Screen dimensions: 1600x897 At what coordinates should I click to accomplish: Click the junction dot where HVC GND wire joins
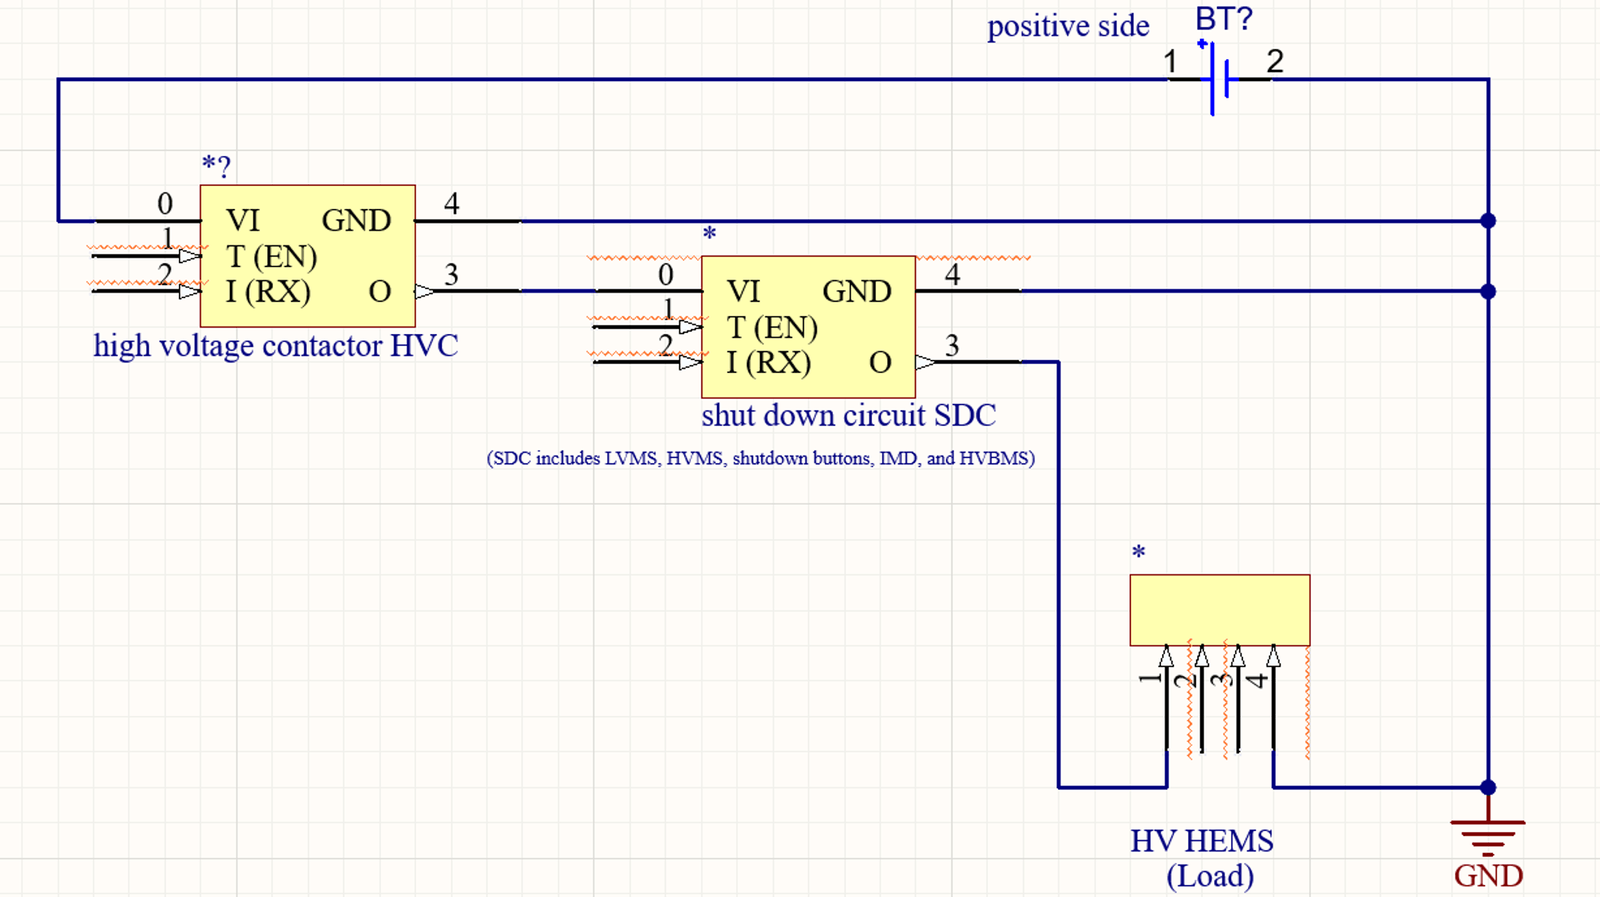click(1488, 220)
